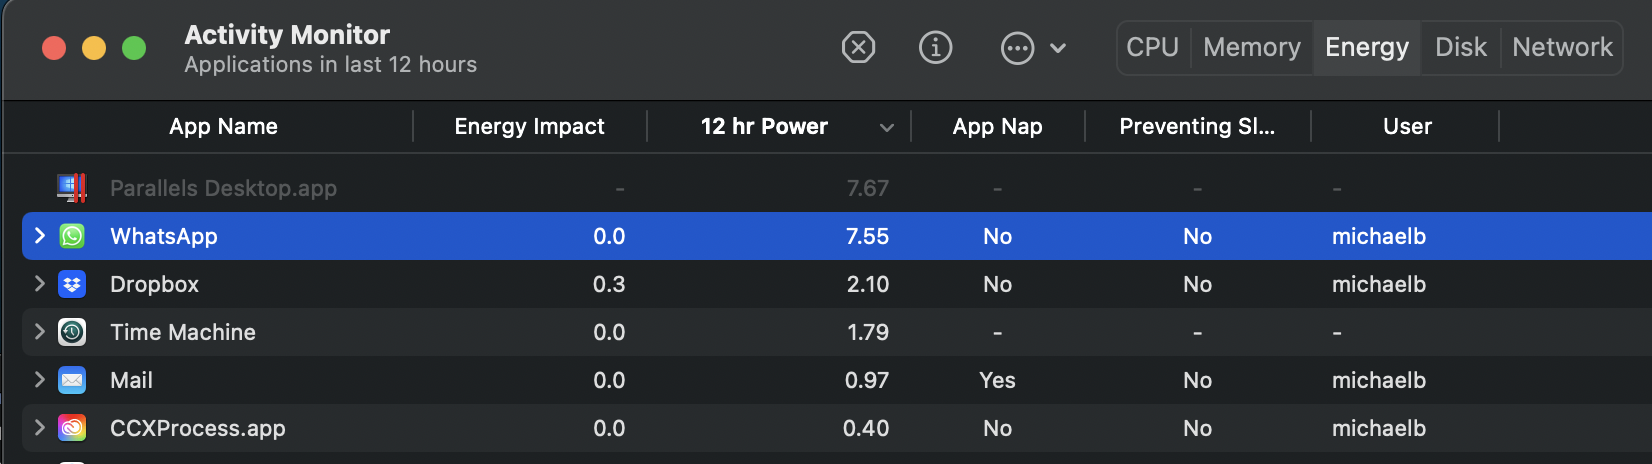Click Dropbox's 2.10 12 hr Power value
This screenshot has height=464, width=1652.
pyautogui.click(x=867, y=284)
